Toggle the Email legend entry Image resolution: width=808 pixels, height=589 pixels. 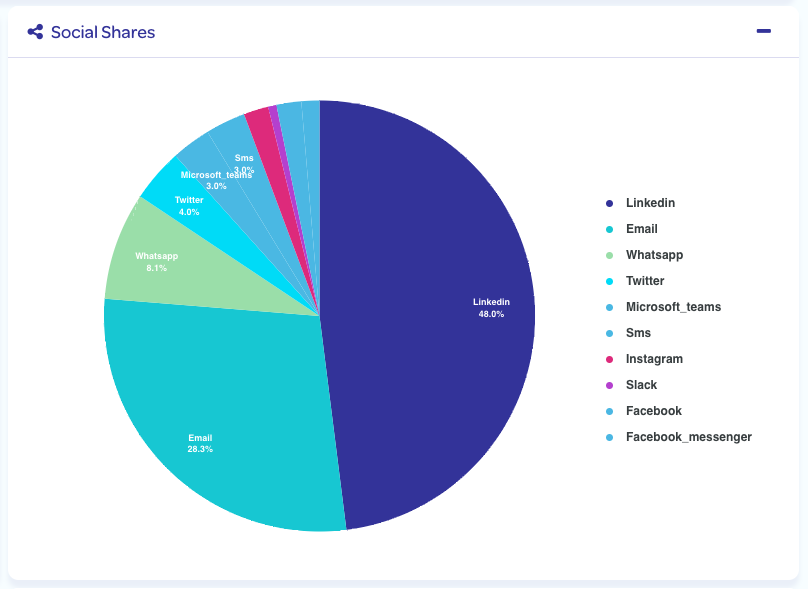tap(641, 229)
